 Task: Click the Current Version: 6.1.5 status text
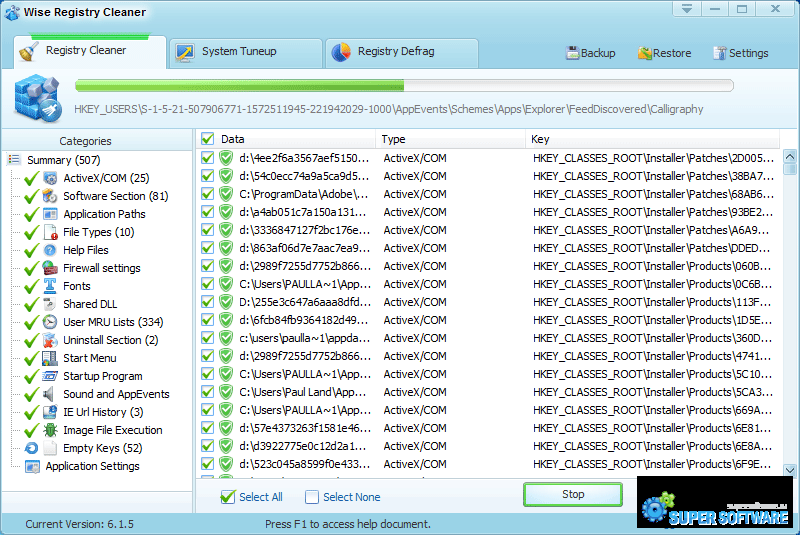coord(80,524)
